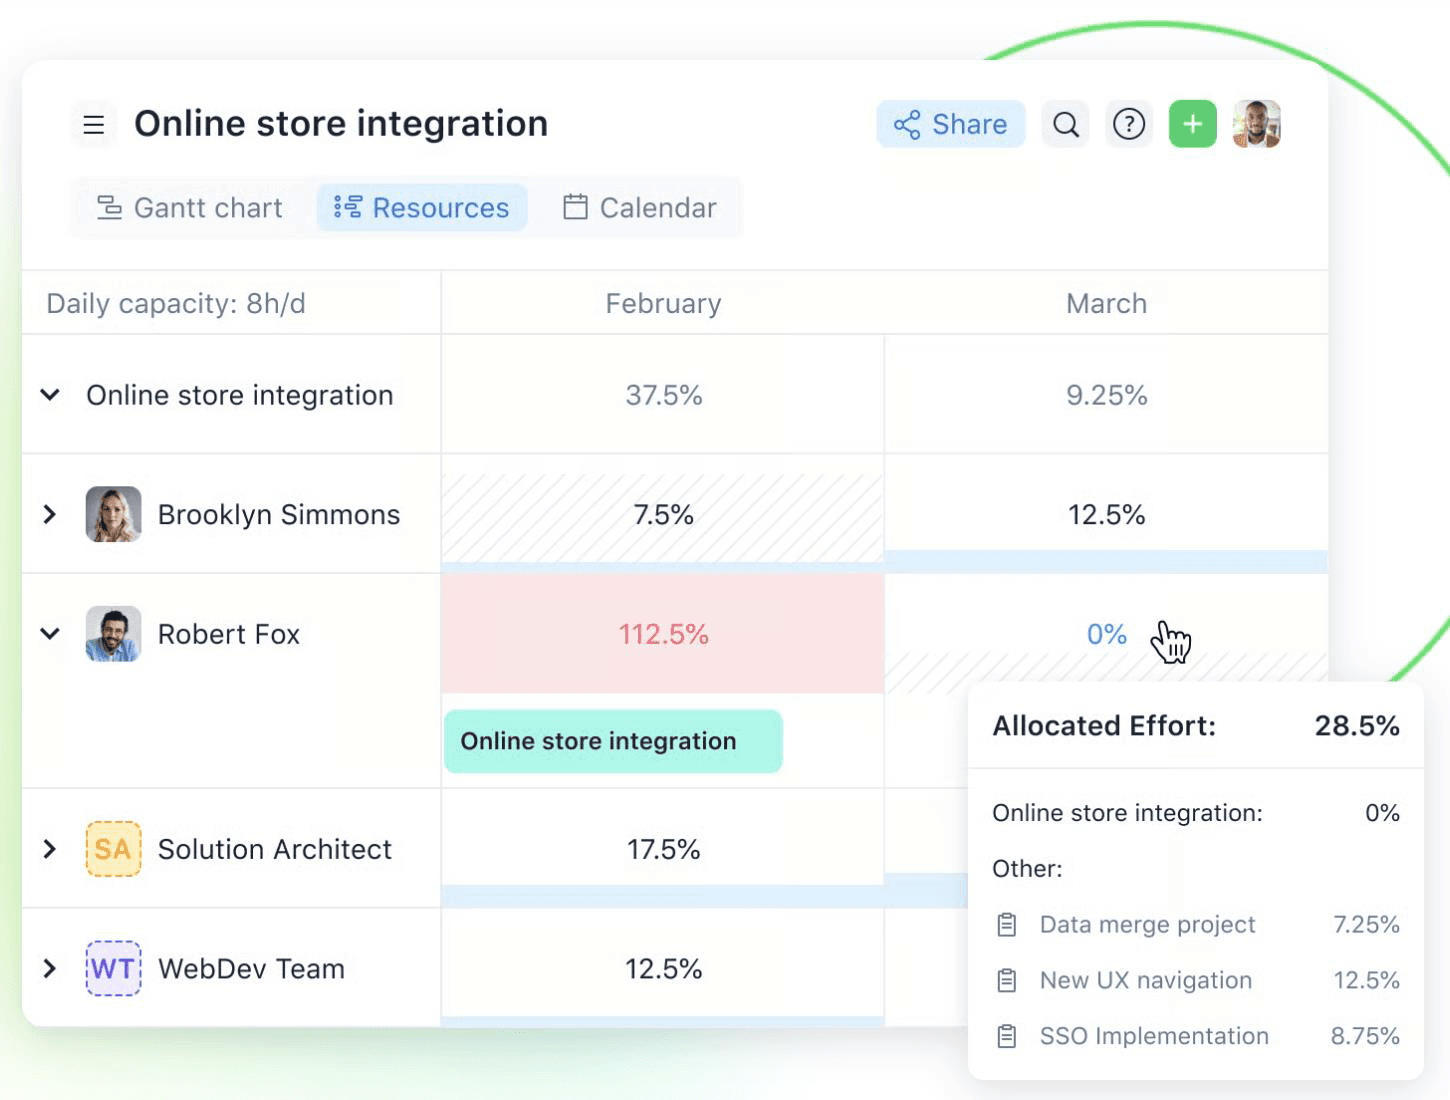Expand the WebDev Team row
1450x1100 pixels.
coord(50,968)
